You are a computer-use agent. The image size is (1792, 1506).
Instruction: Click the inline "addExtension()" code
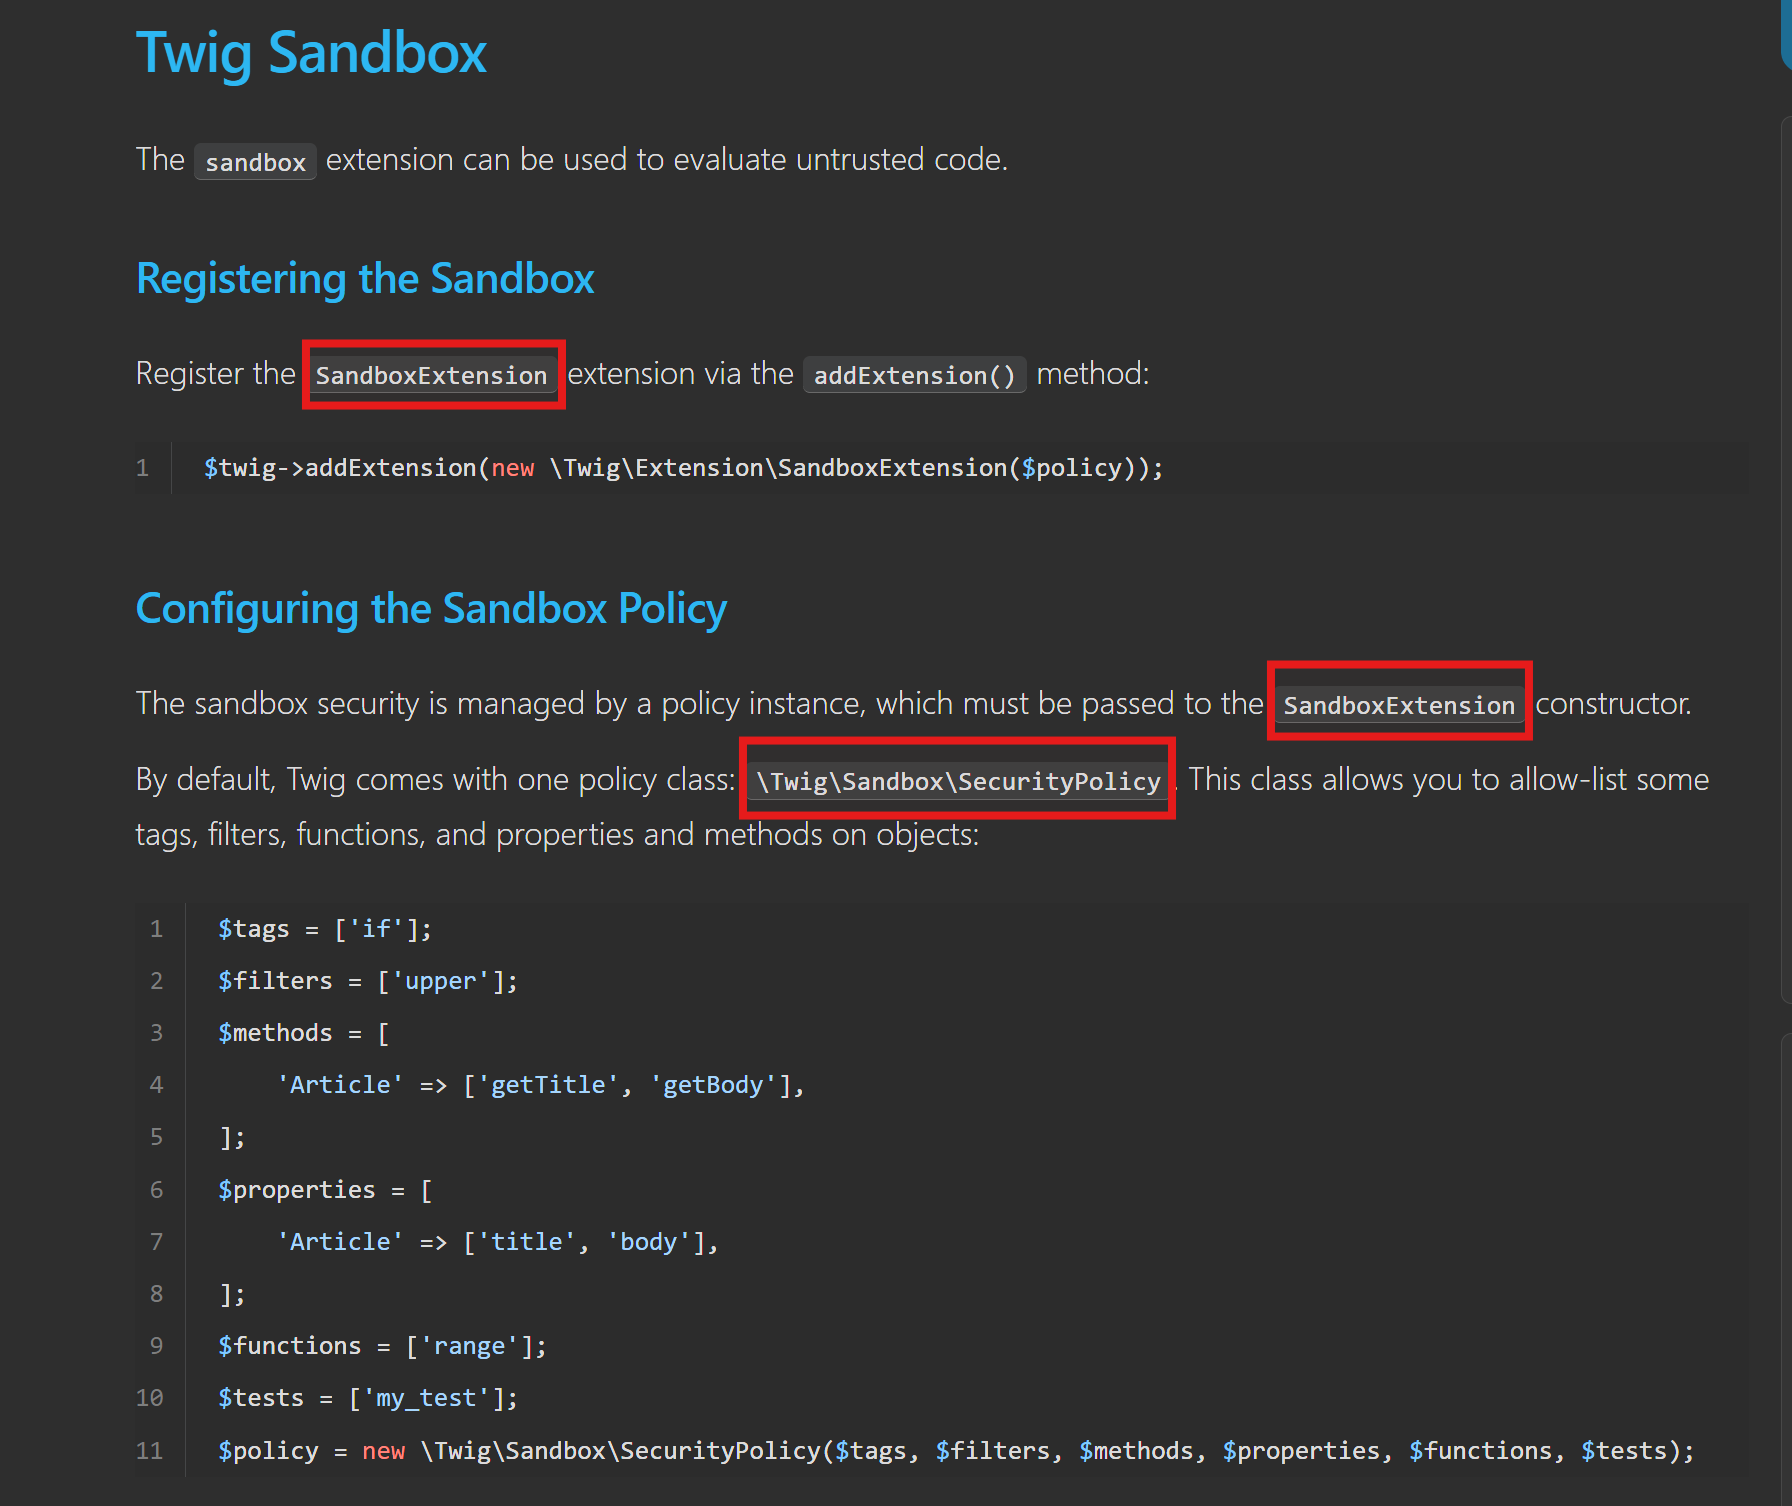coord(914,375)
